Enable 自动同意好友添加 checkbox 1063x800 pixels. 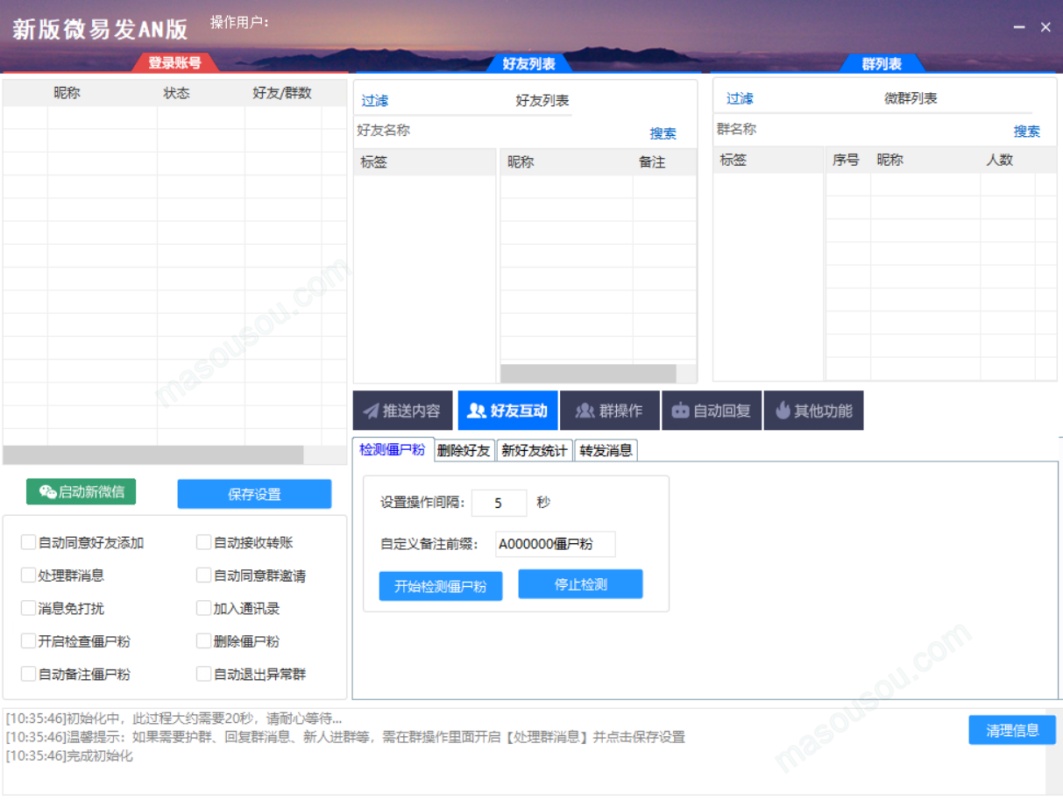[x=28, y=542]
